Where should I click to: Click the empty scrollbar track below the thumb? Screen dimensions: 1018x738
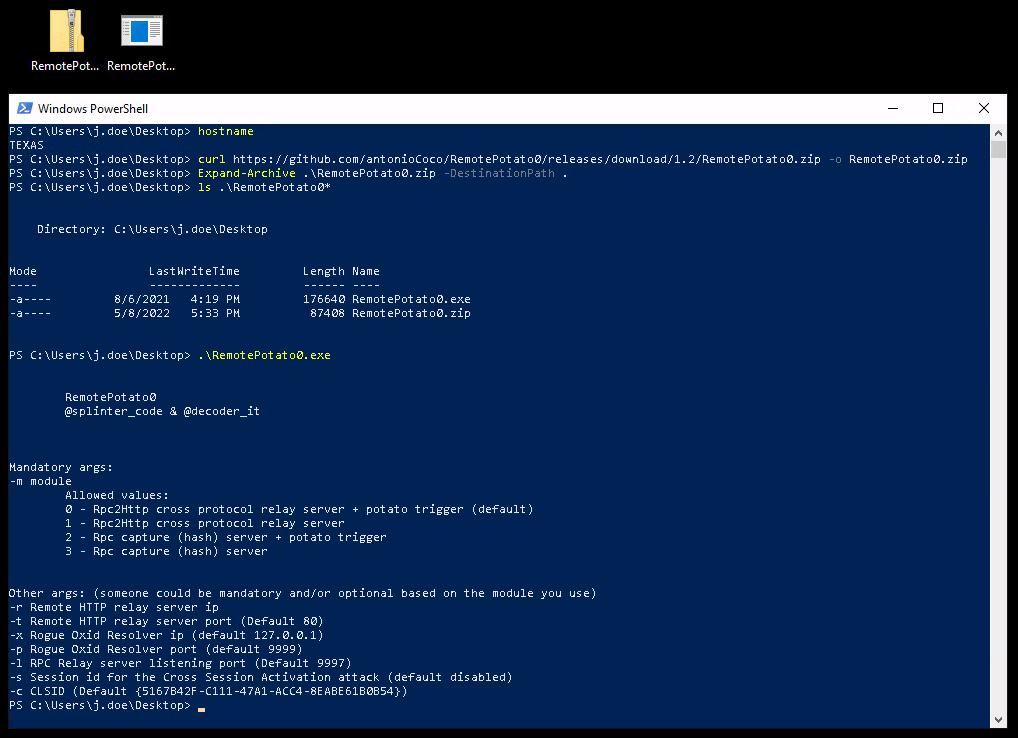coord(998,450)
